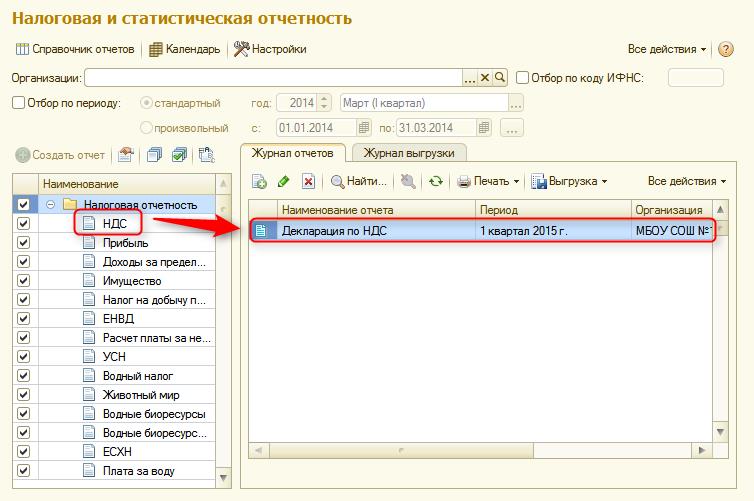The height and width of the screenshot is (501, 754).
Task: Select стандартный period radio button
Action: pos(146,103)
